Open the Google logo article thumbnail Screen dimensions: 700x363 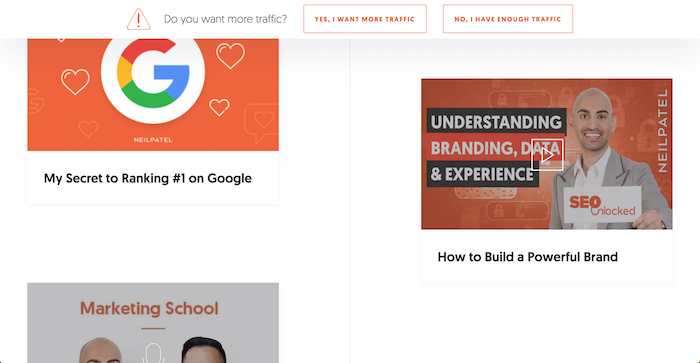point(153,95)
